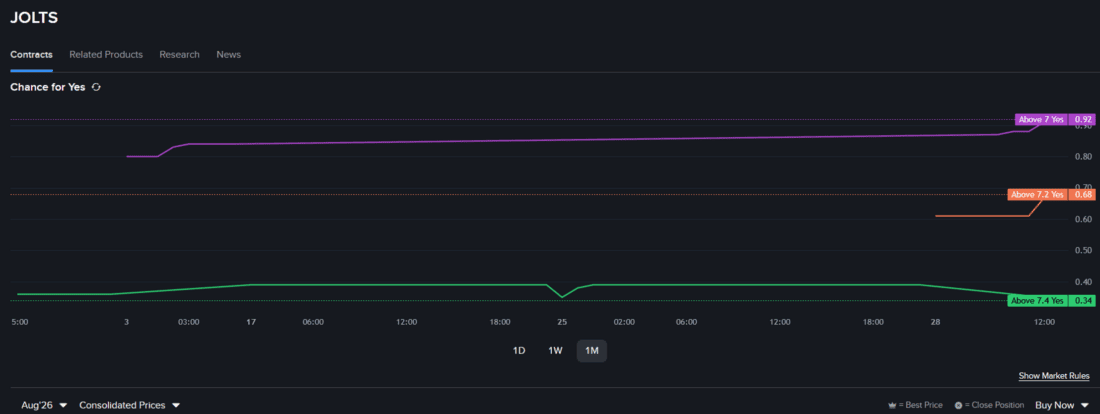Select the 1M time range

tap(592, 351)
